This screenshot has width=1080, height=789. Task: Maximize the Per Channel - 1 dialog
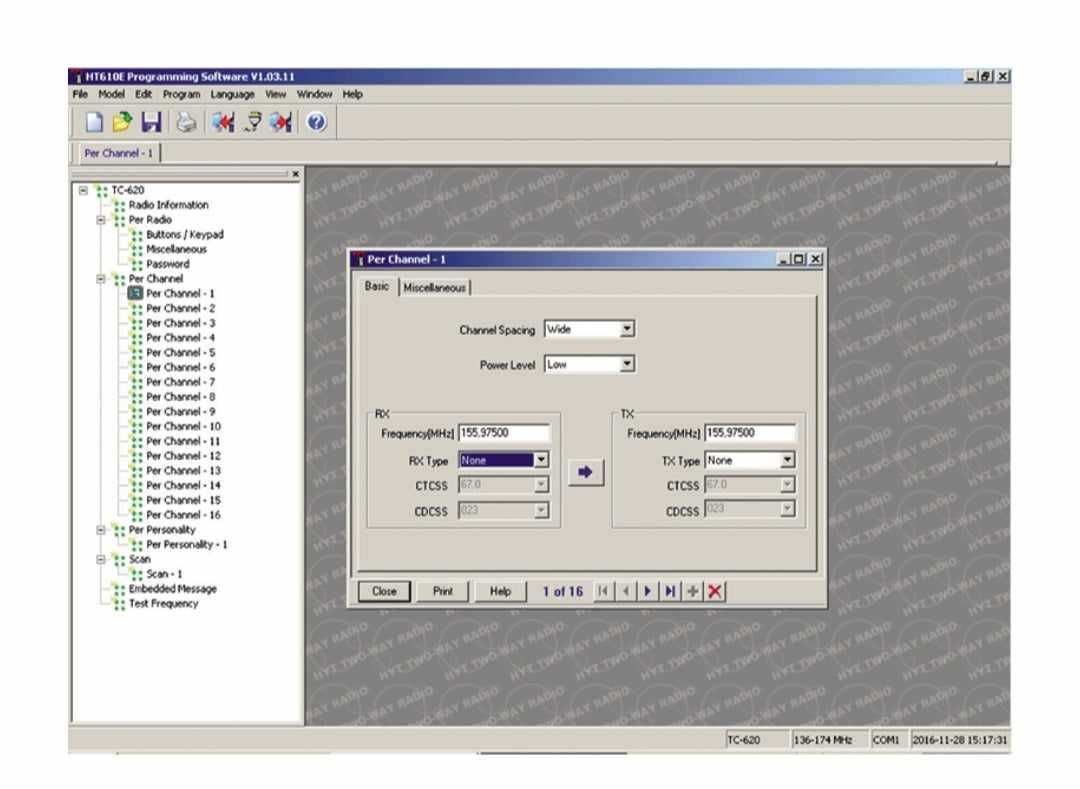(799, 260)
